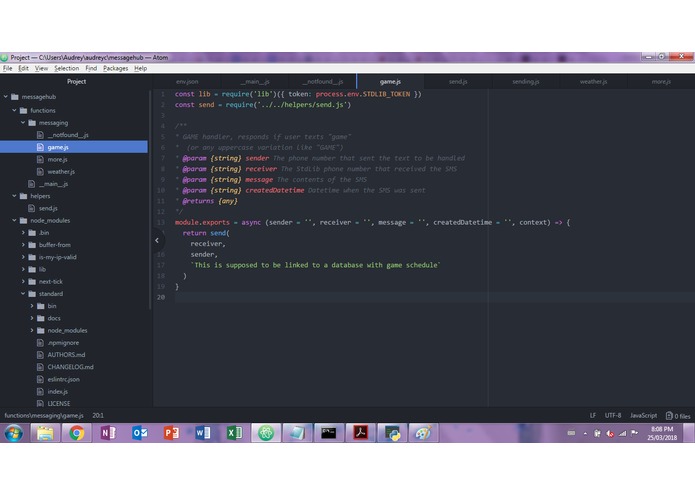Screen dimensions: 695x494
Task: Click the Atom icon in taskbar
Action: click(x=266, y=433)
